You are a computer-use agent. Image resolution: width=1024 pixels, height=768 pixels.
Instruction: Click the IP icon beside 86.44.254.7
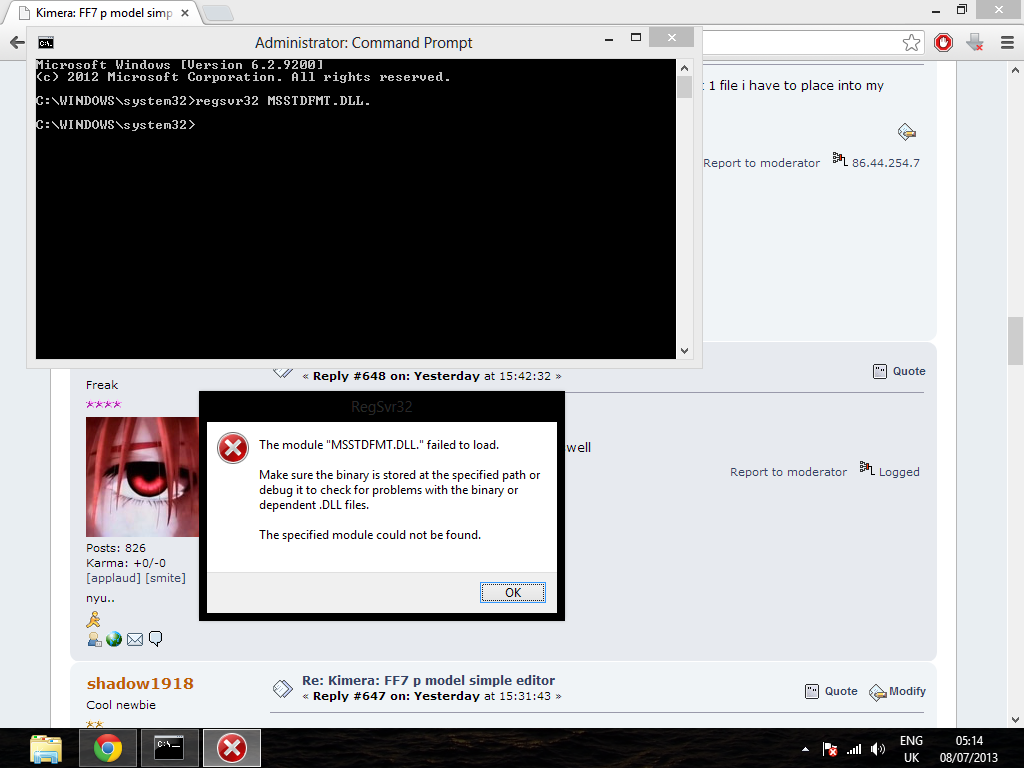[x=840, y=159]
